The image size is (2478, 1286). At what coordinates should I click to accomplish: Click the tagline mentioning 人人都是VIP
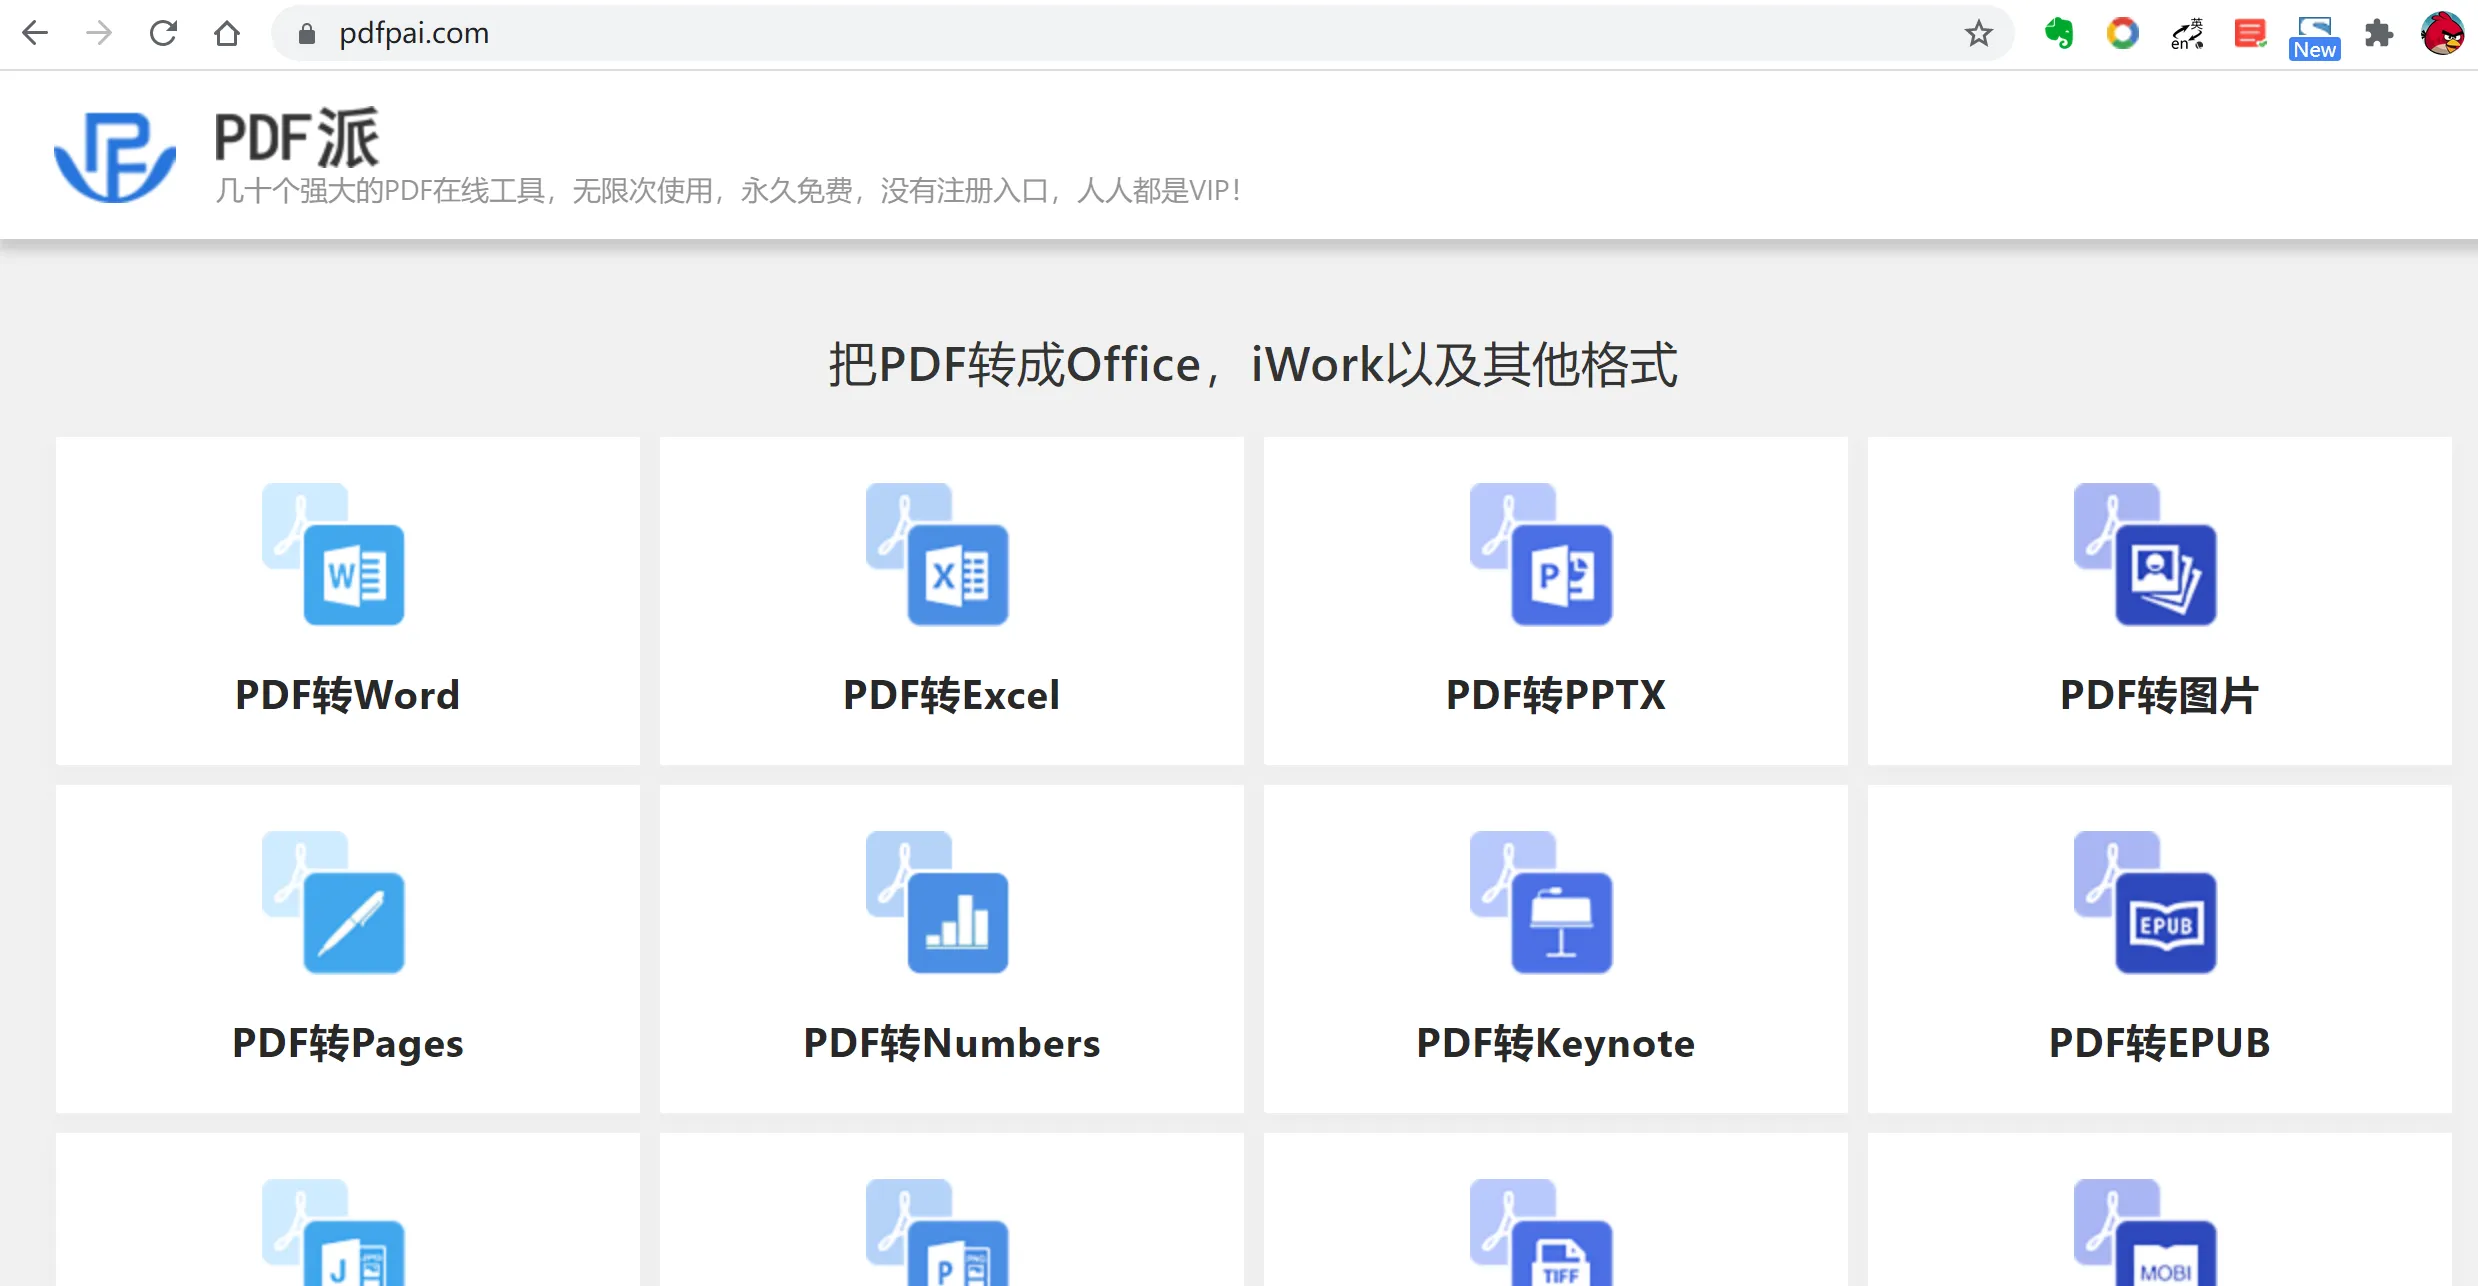(728, 190)
